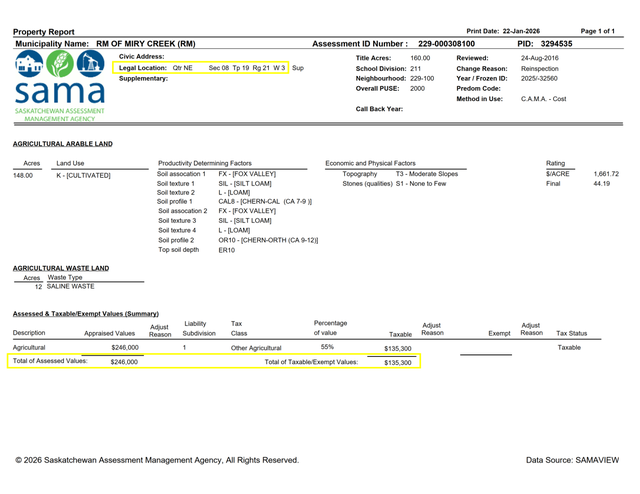
Task: Select the highlighted Legal Location field
Action: [x=205, y=68]
